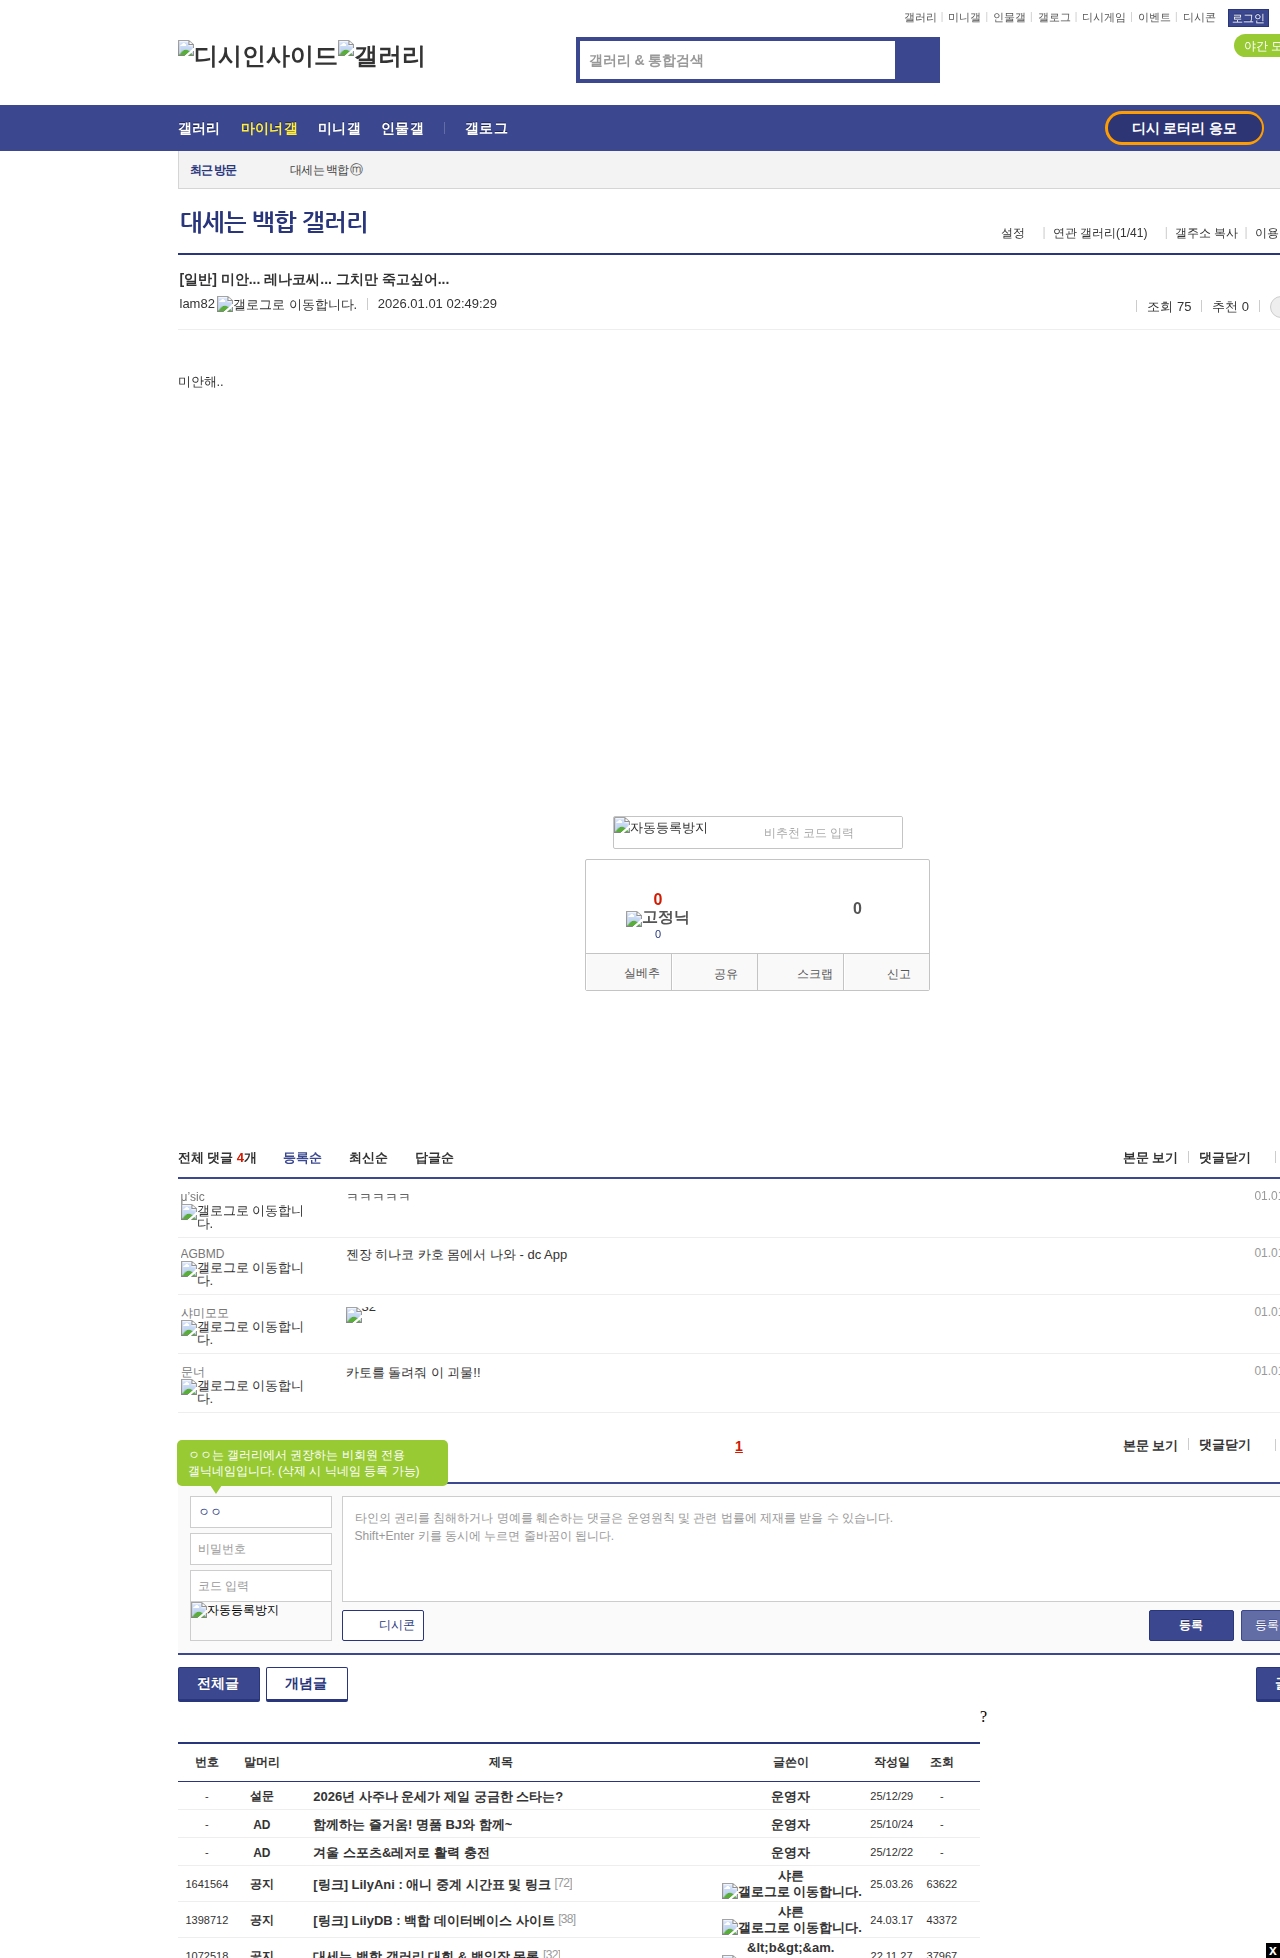Screen dimensions: 1280x1958
Task: Sort comments by 최신순
Action: [x=368, y=1158]
